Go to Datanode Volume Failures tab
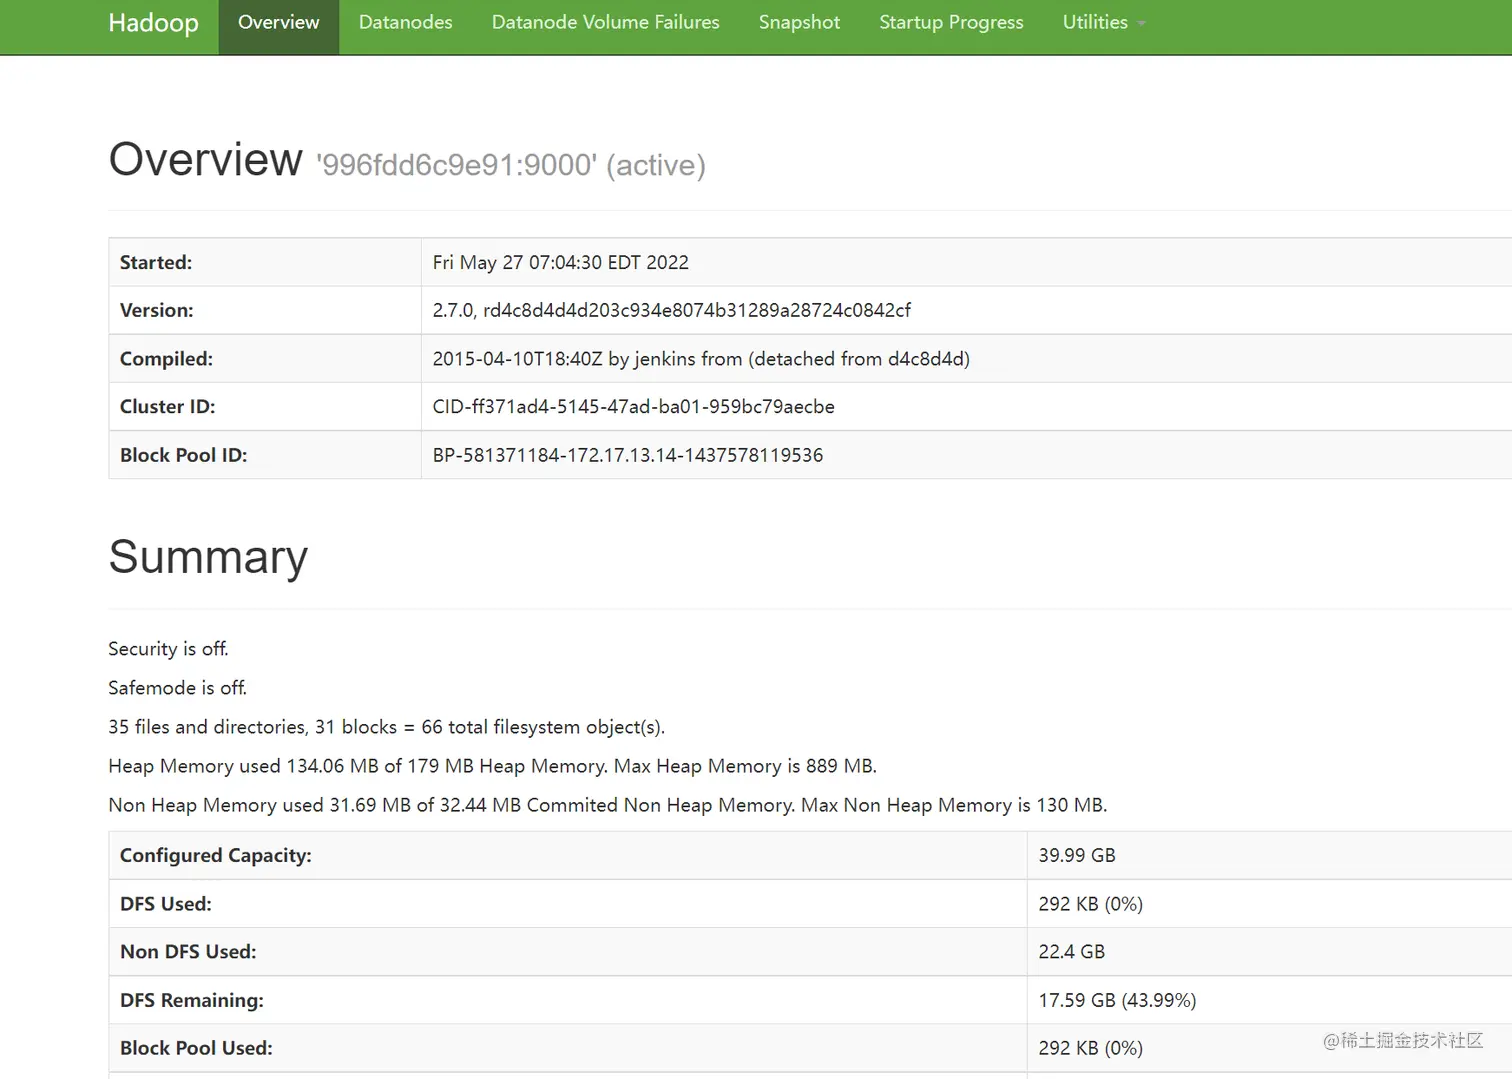 605,22
